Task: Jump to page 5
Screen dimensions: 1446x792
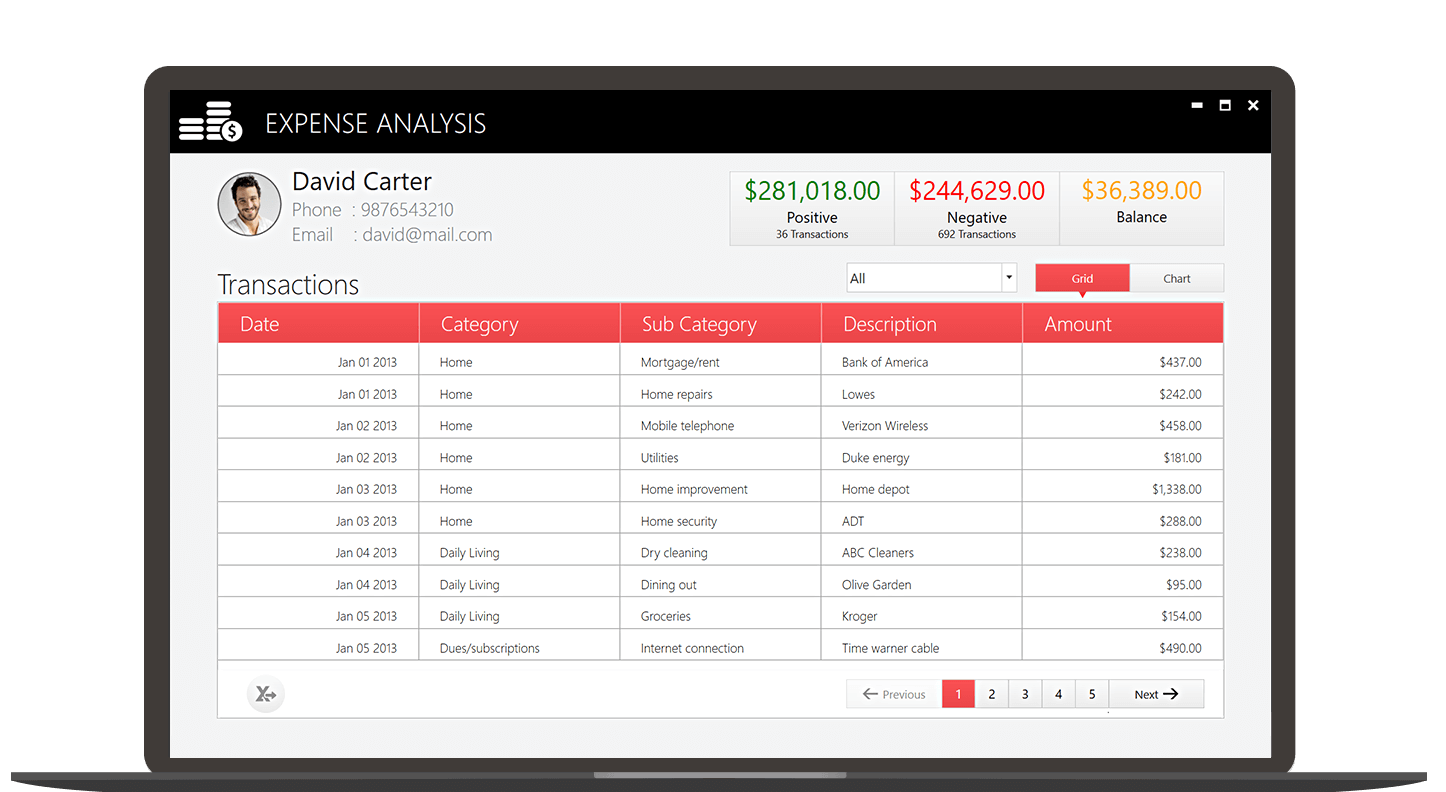Action: pyautogui.click(x=1092, y=694)
